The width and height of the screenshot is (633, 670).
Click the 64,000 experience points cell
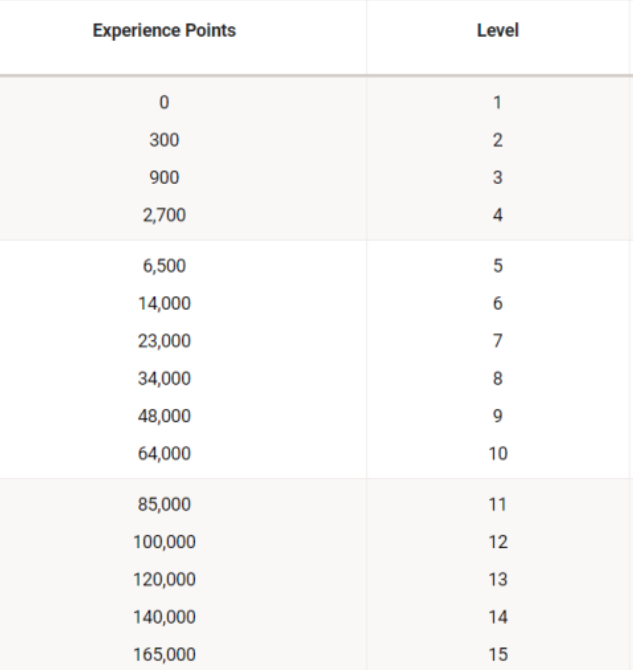[x=164, y=454]
